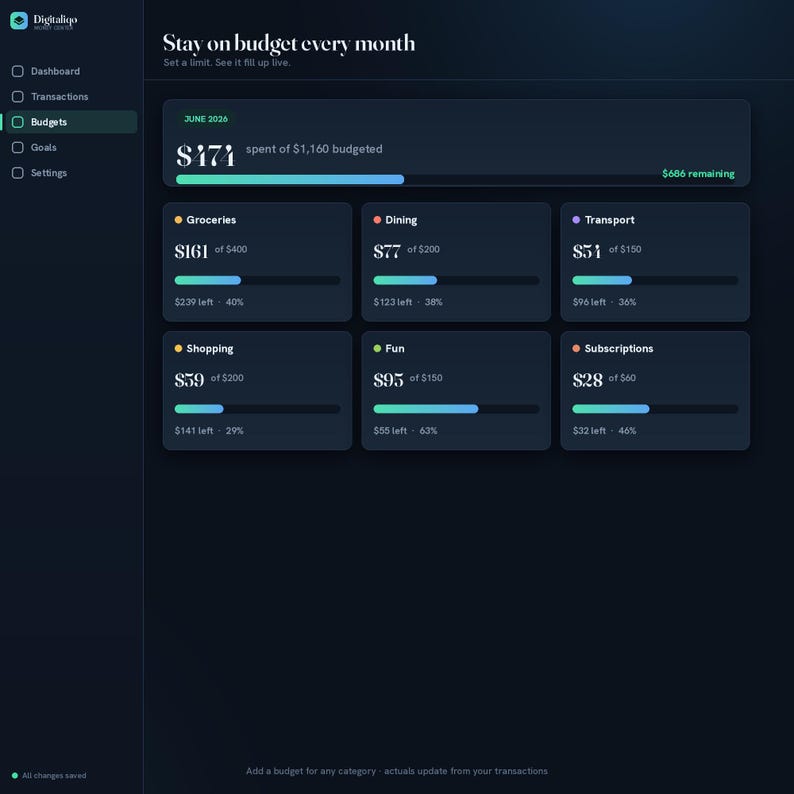Open the Transport budget card title
Viewport: 794px width, 794px height.
pos(610,220)
